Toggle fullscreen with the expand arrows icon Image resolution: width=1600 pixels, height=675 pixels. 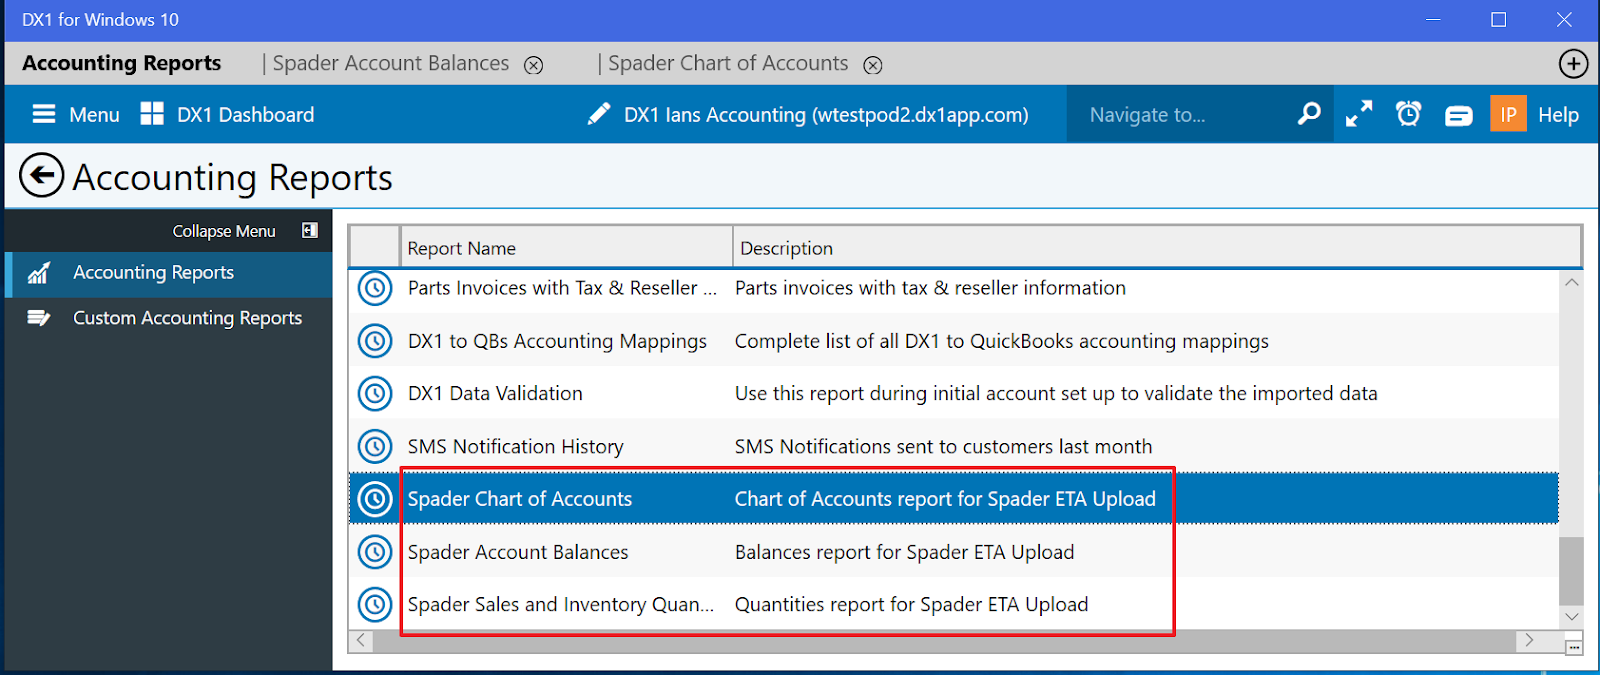pyautogui.click(x=1359, y=114)
